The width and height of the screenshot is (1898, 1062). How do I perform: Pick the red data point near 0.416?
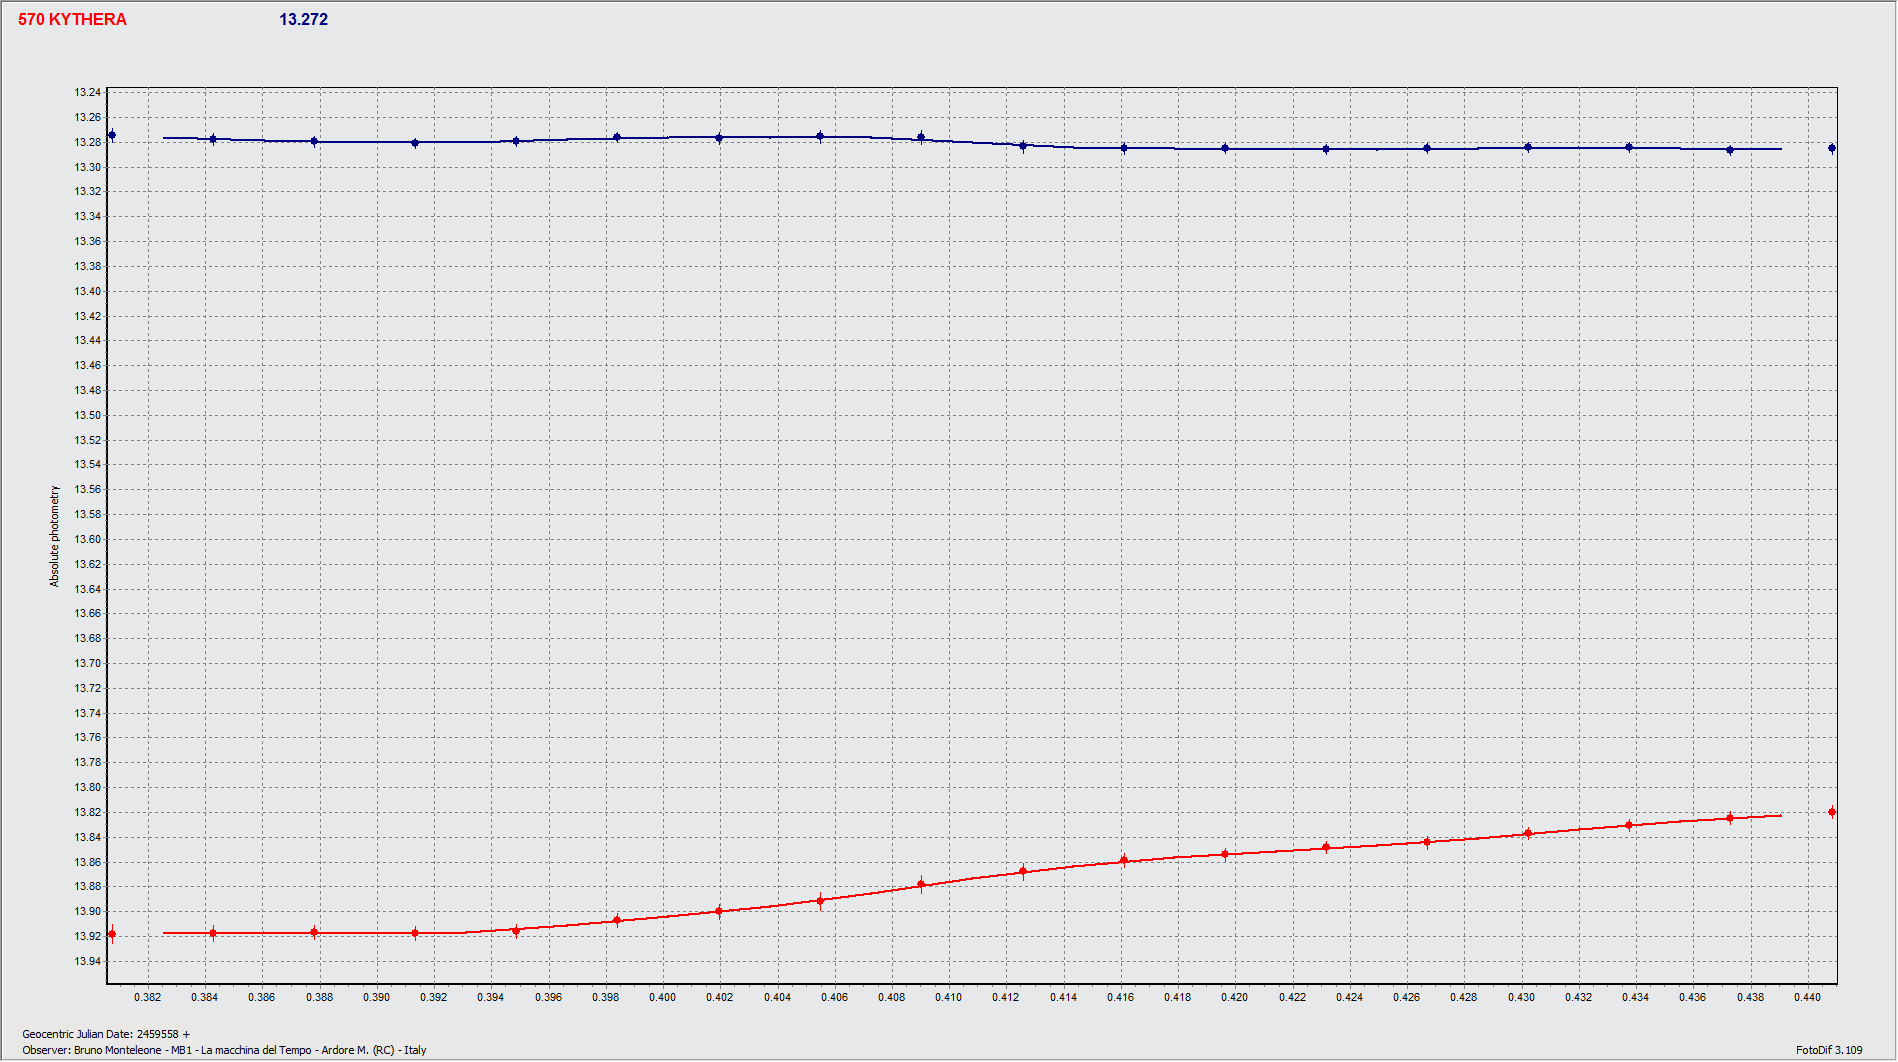[x=1124, y=860]
